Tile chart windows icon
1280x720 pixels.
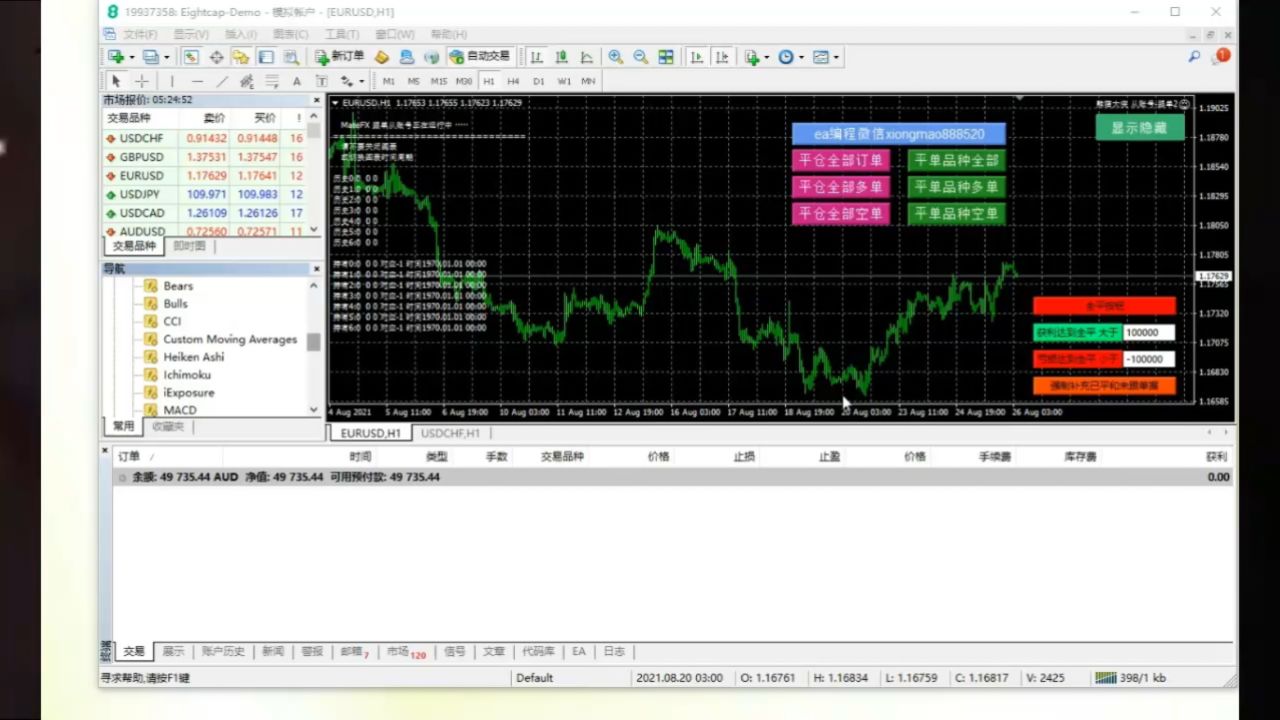click(x=666, y=57)
